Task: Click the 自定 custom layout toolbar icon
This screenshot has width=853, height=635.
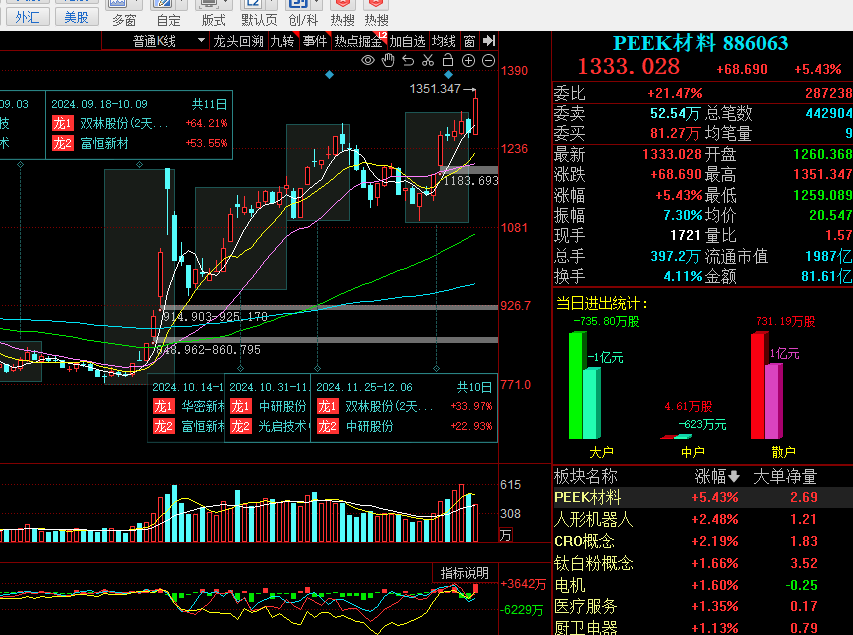Action: coord(164,4)
